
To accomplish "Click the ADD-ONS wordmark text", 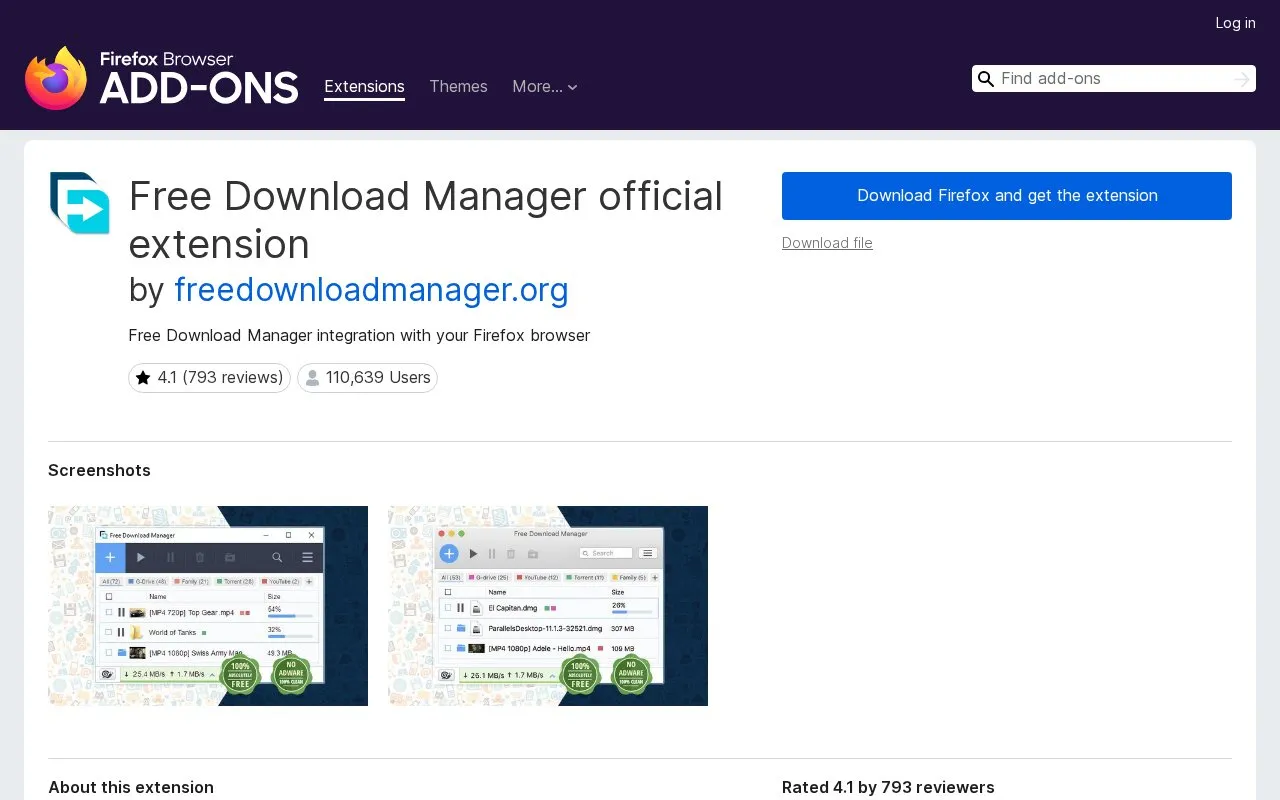I will [199, 89].
